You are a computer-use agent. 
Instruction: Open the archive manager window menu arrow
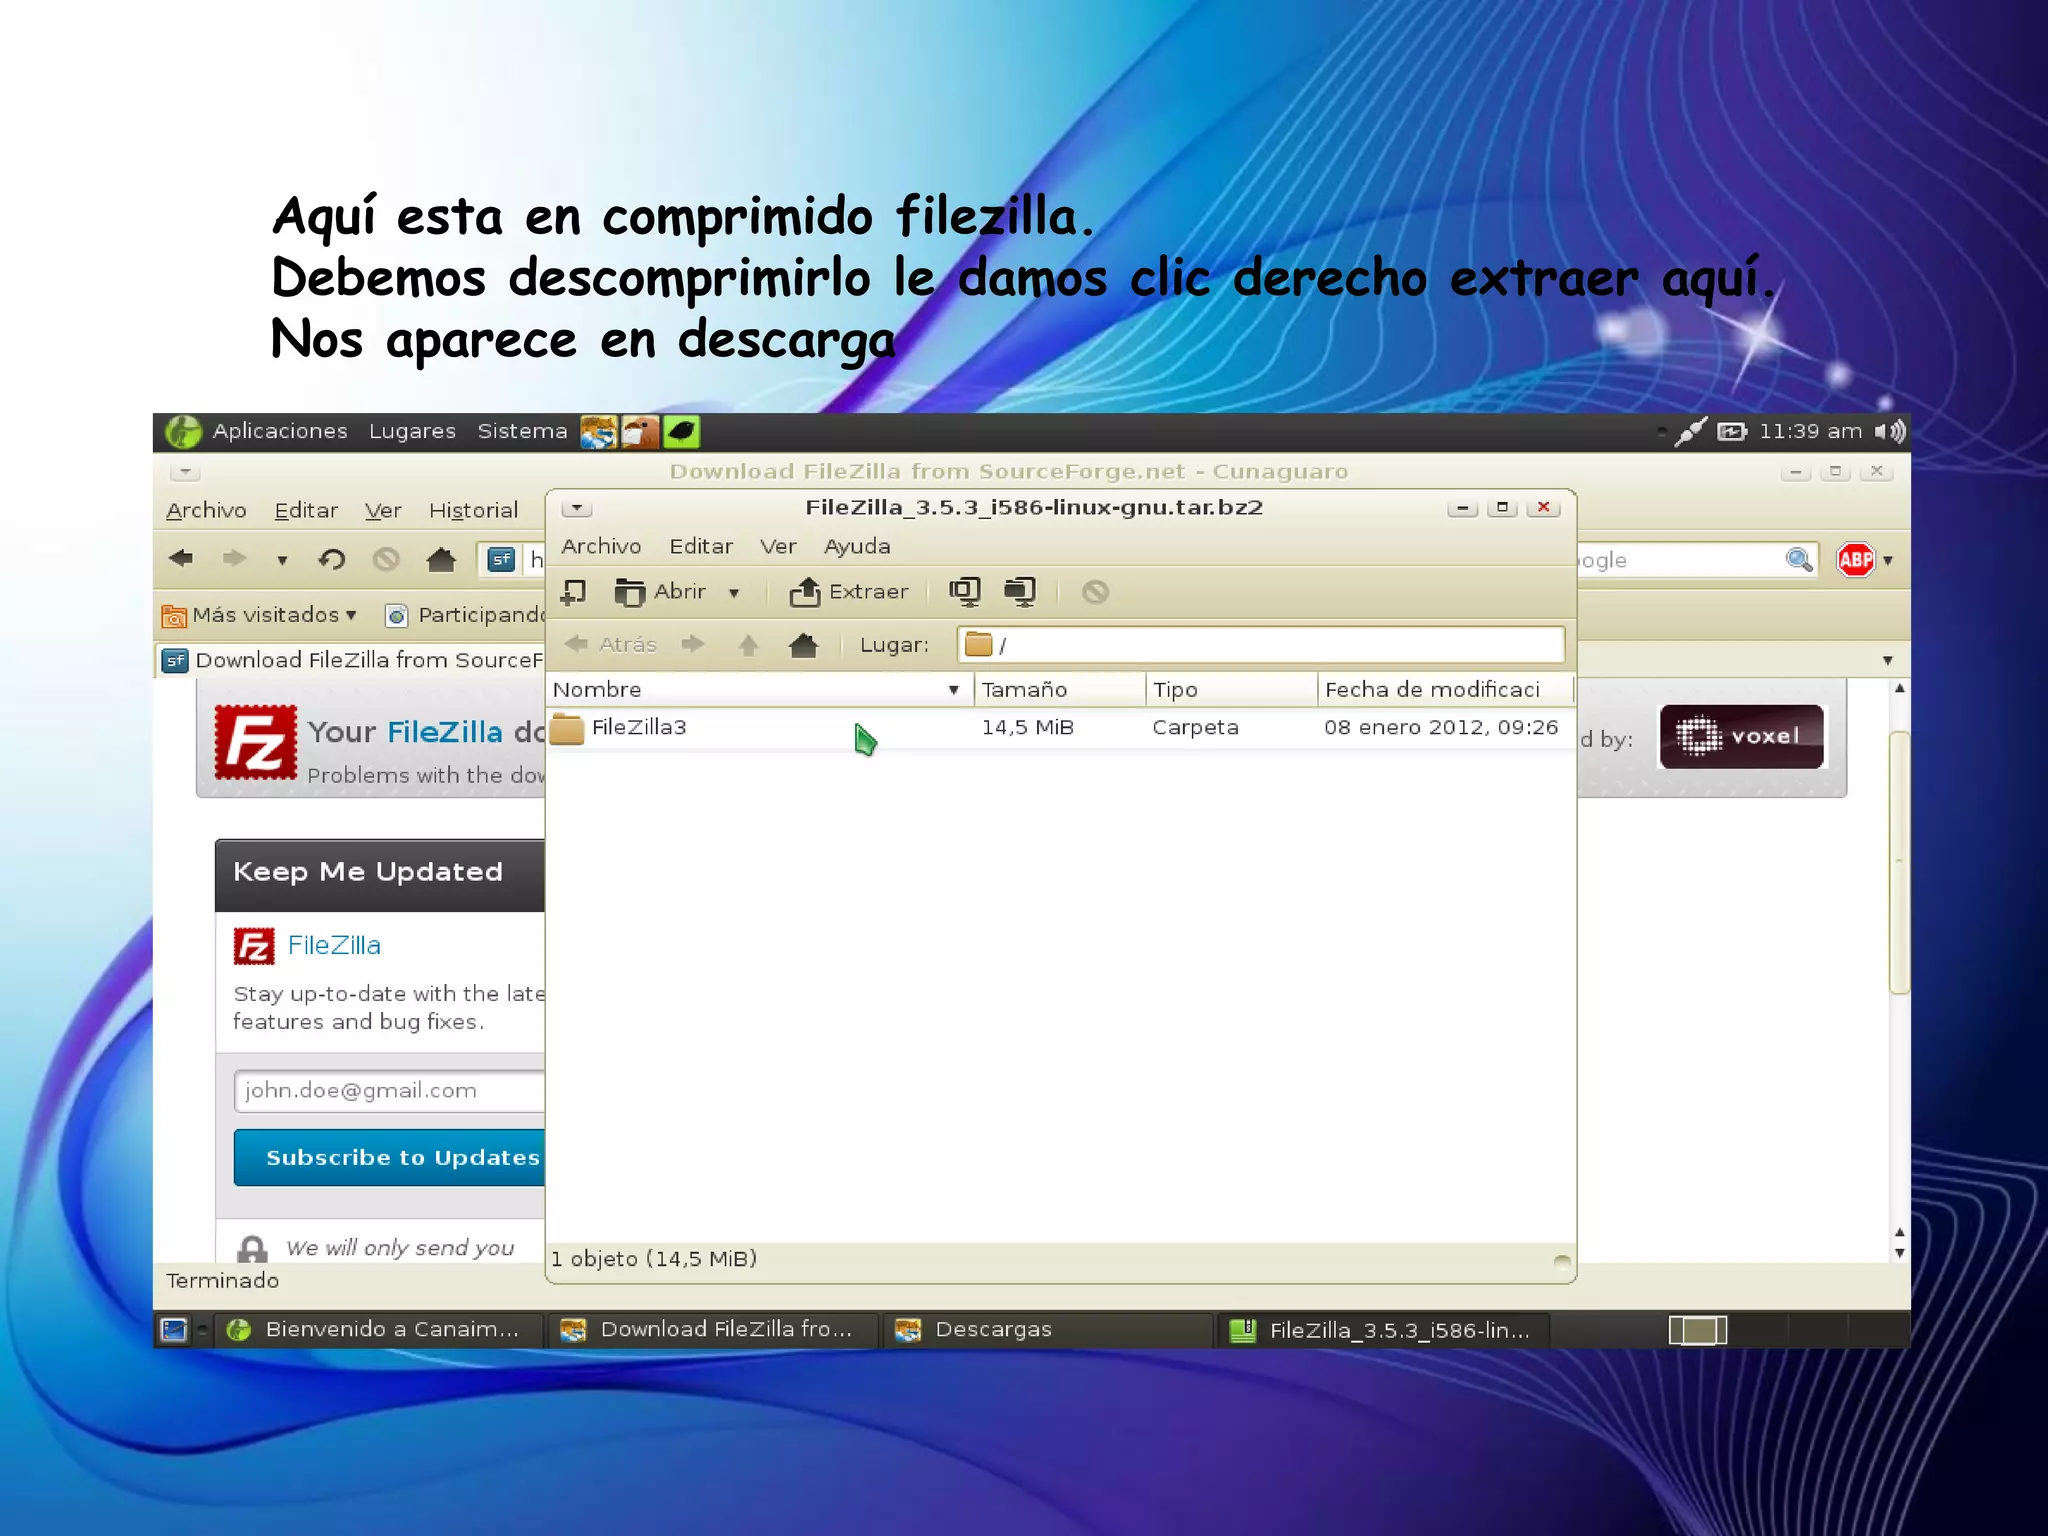(577, 508)
